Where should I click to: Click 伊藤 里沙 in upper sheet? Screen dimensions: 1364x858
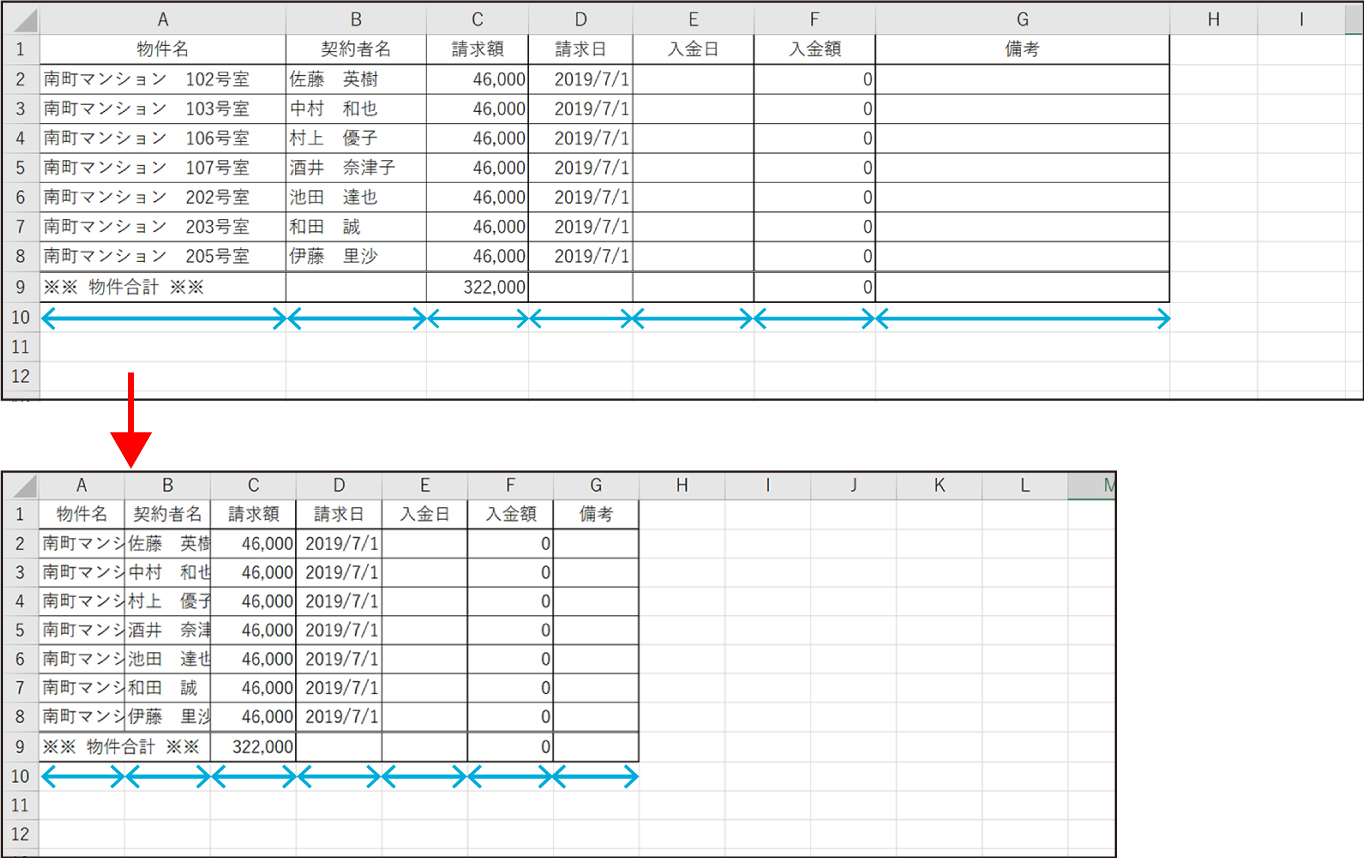[x=356, y=256]
